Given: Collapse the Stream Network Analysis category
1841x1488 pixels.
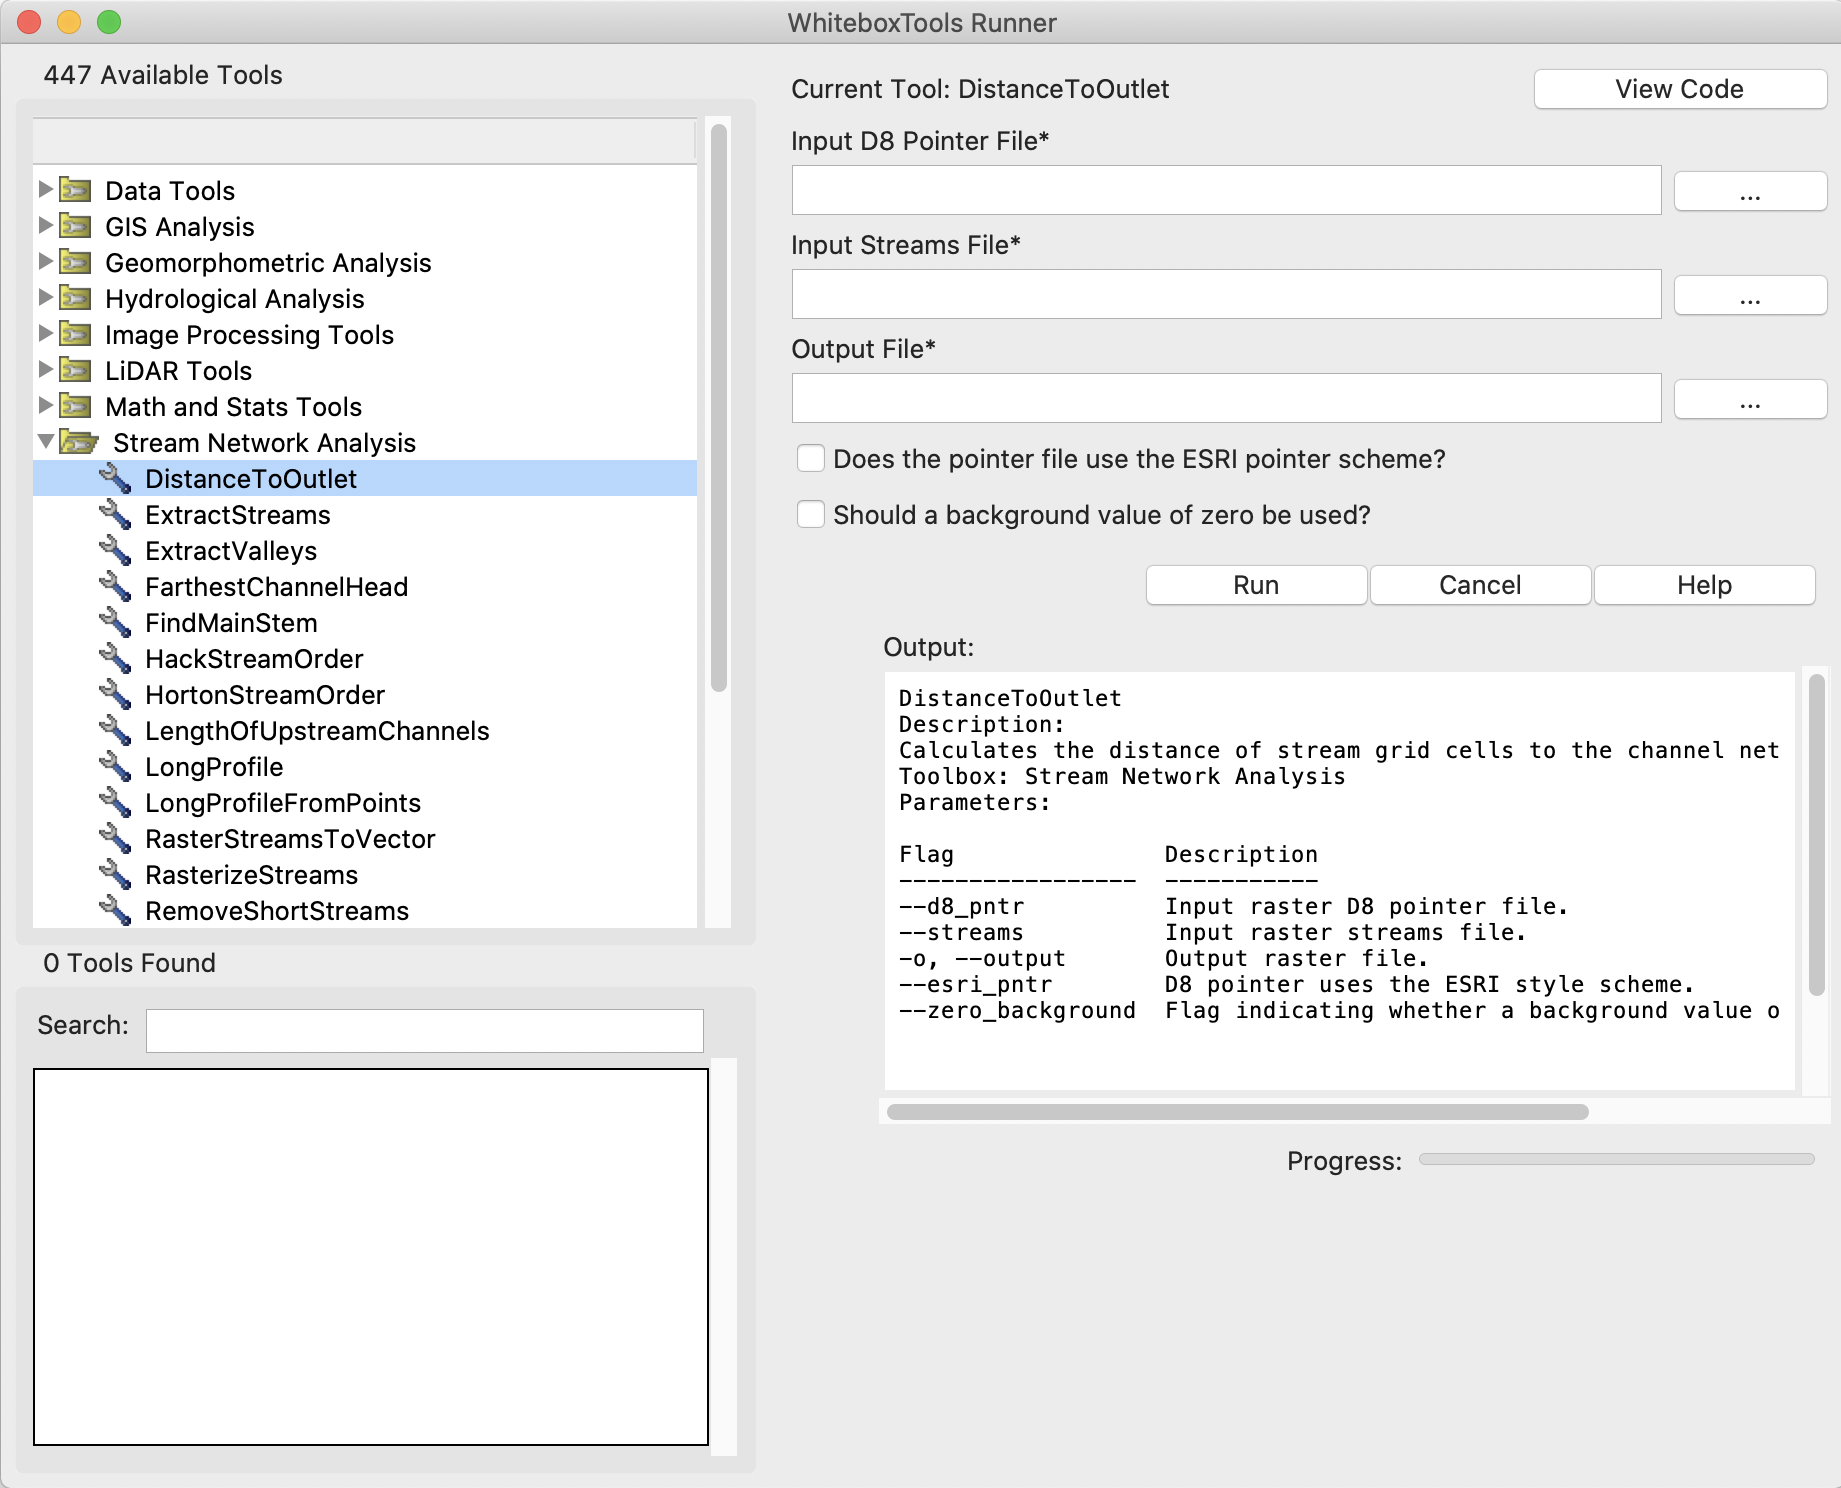Looking at the screenshot, I should [x=46, y=441].
